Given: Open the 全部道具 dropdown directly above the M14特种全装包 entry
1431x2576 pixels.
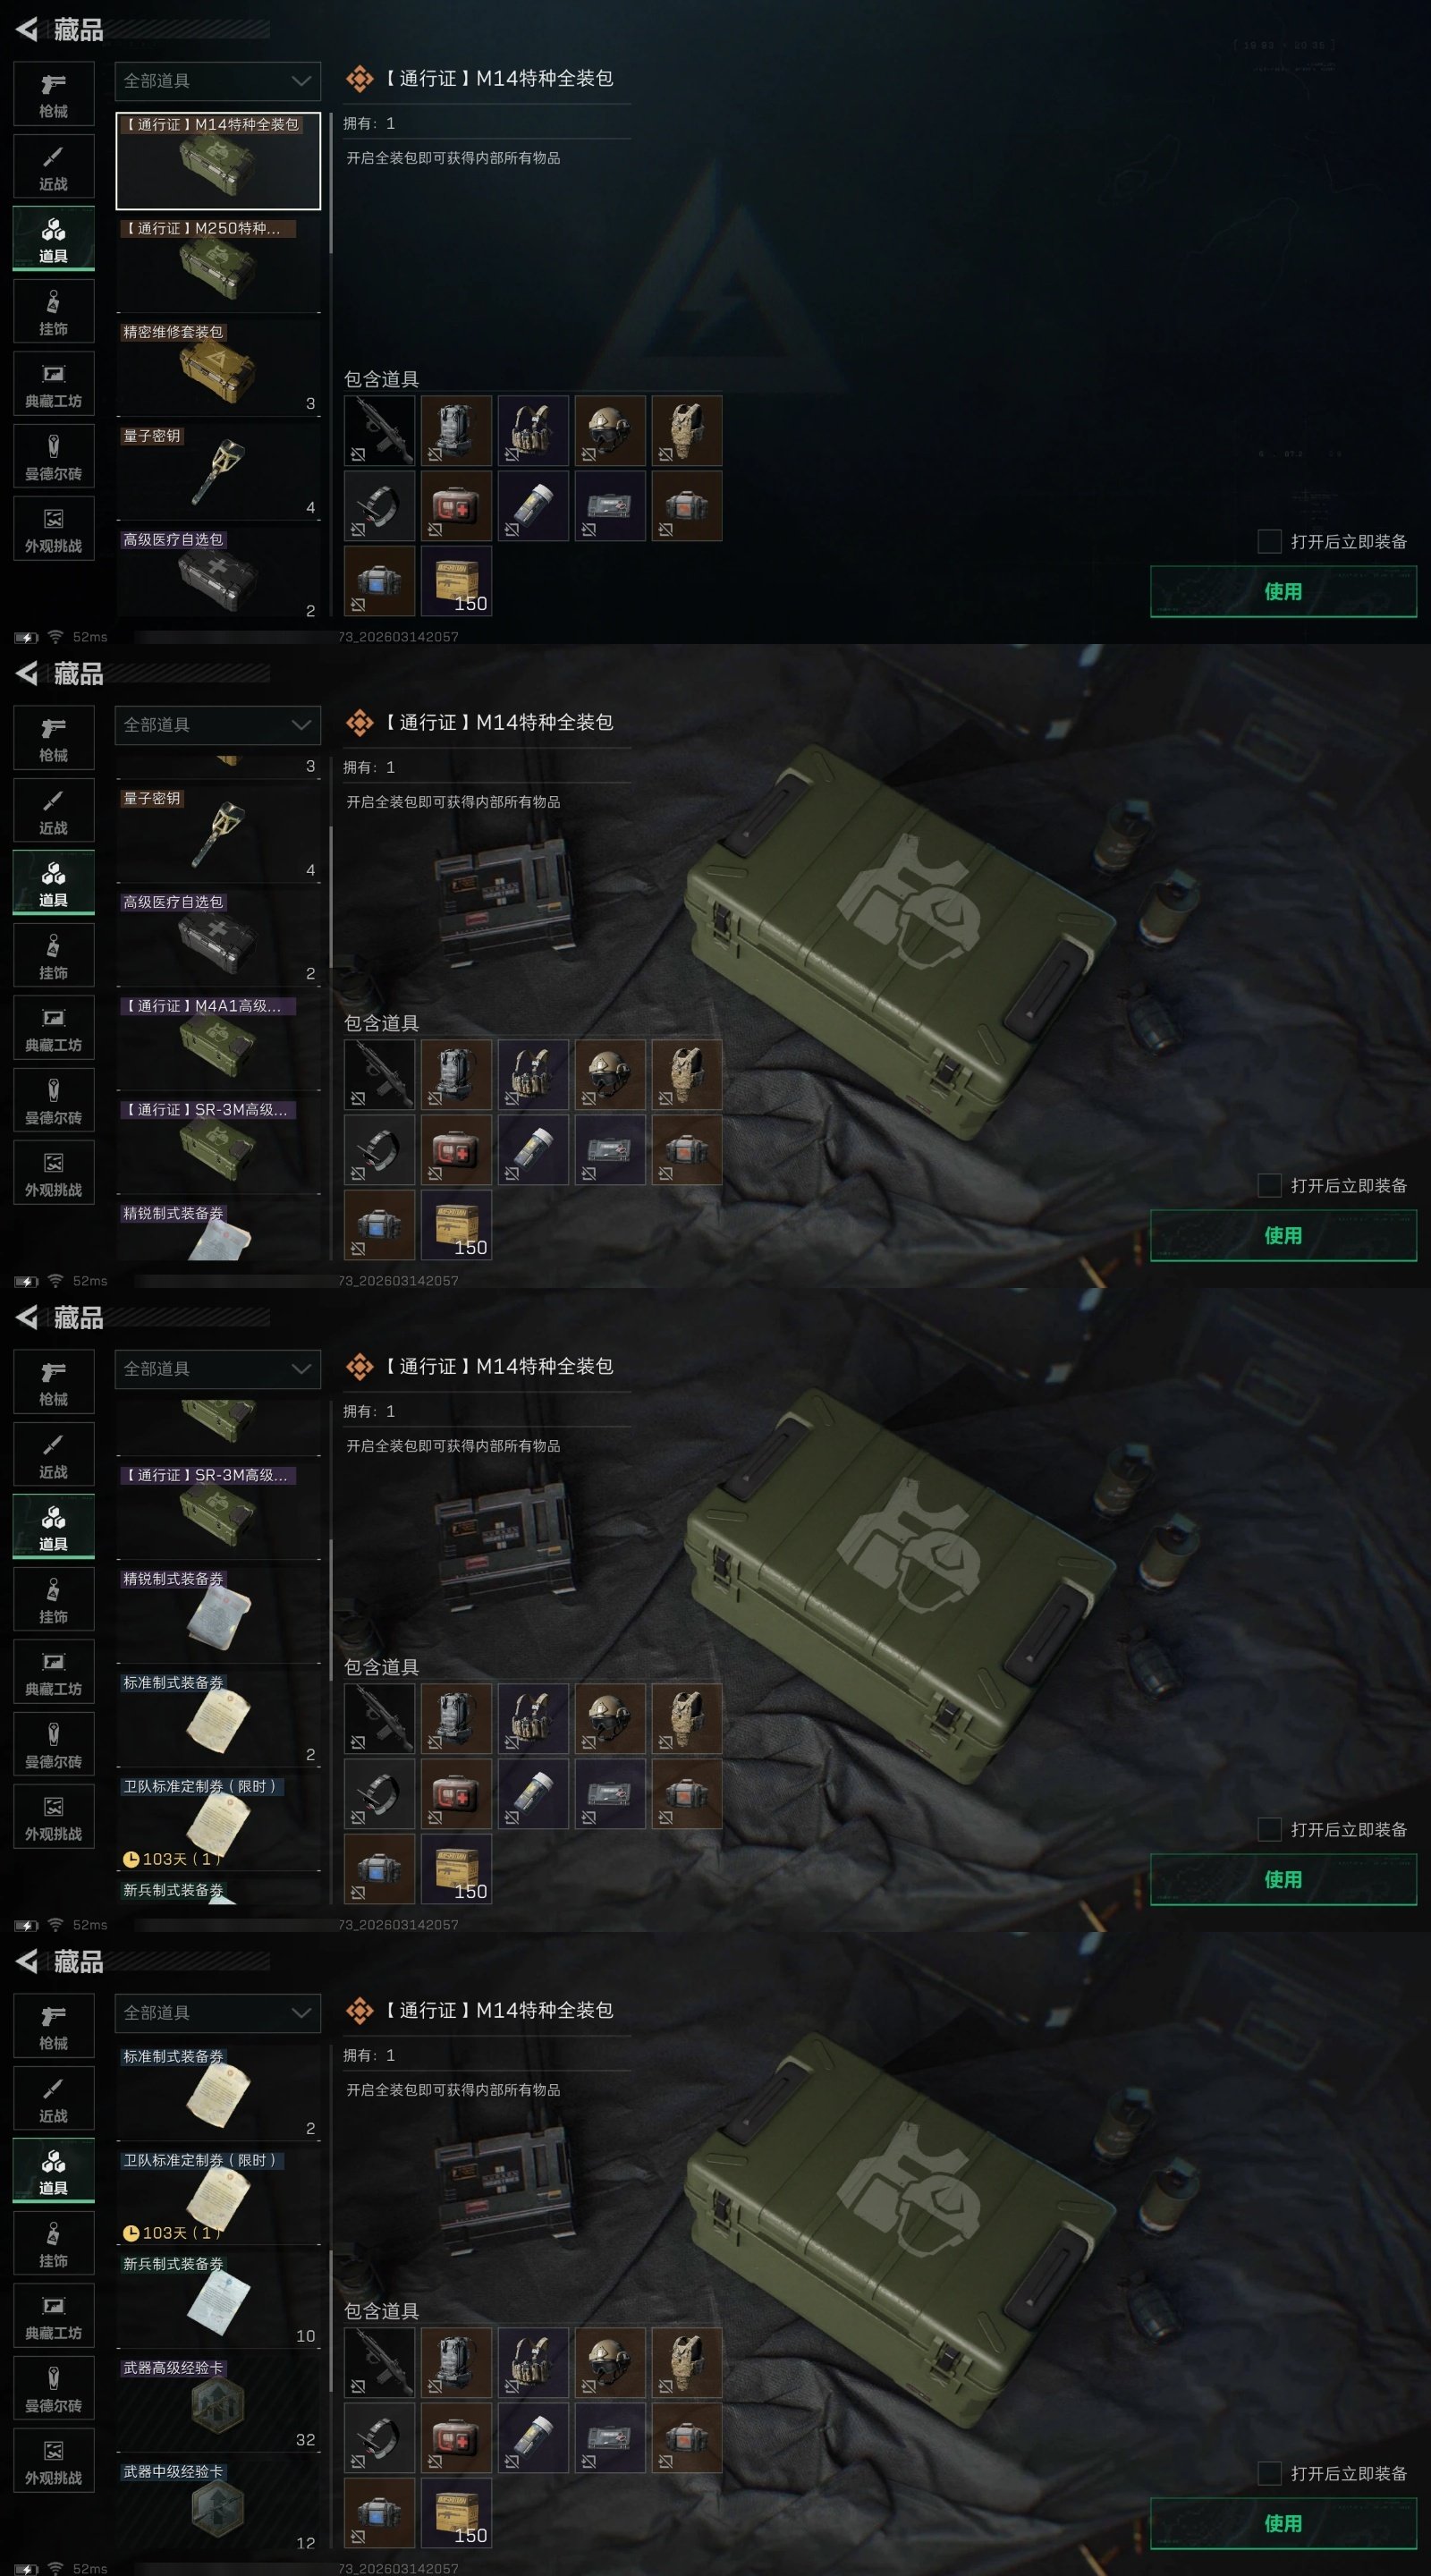Looking at the screenshot, I should coord(218,81).
